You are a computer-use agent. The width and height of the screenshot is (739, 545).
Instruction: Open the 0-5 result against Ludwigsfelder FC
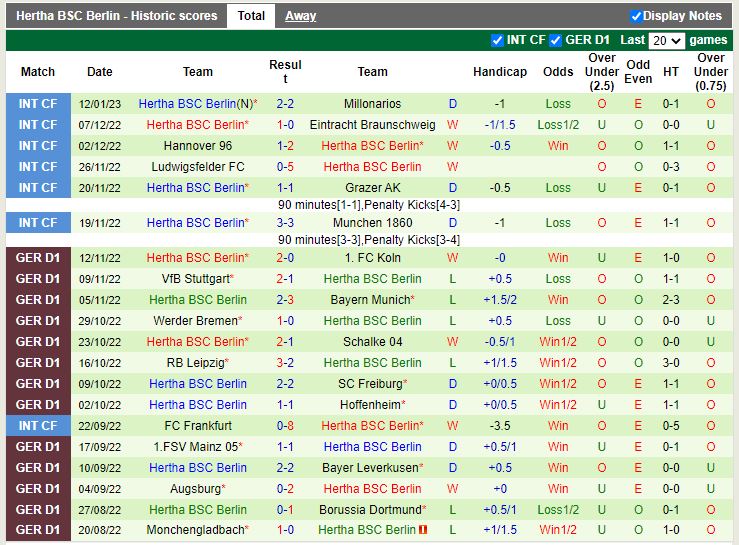pyautogui.click(x=285, y=167)
